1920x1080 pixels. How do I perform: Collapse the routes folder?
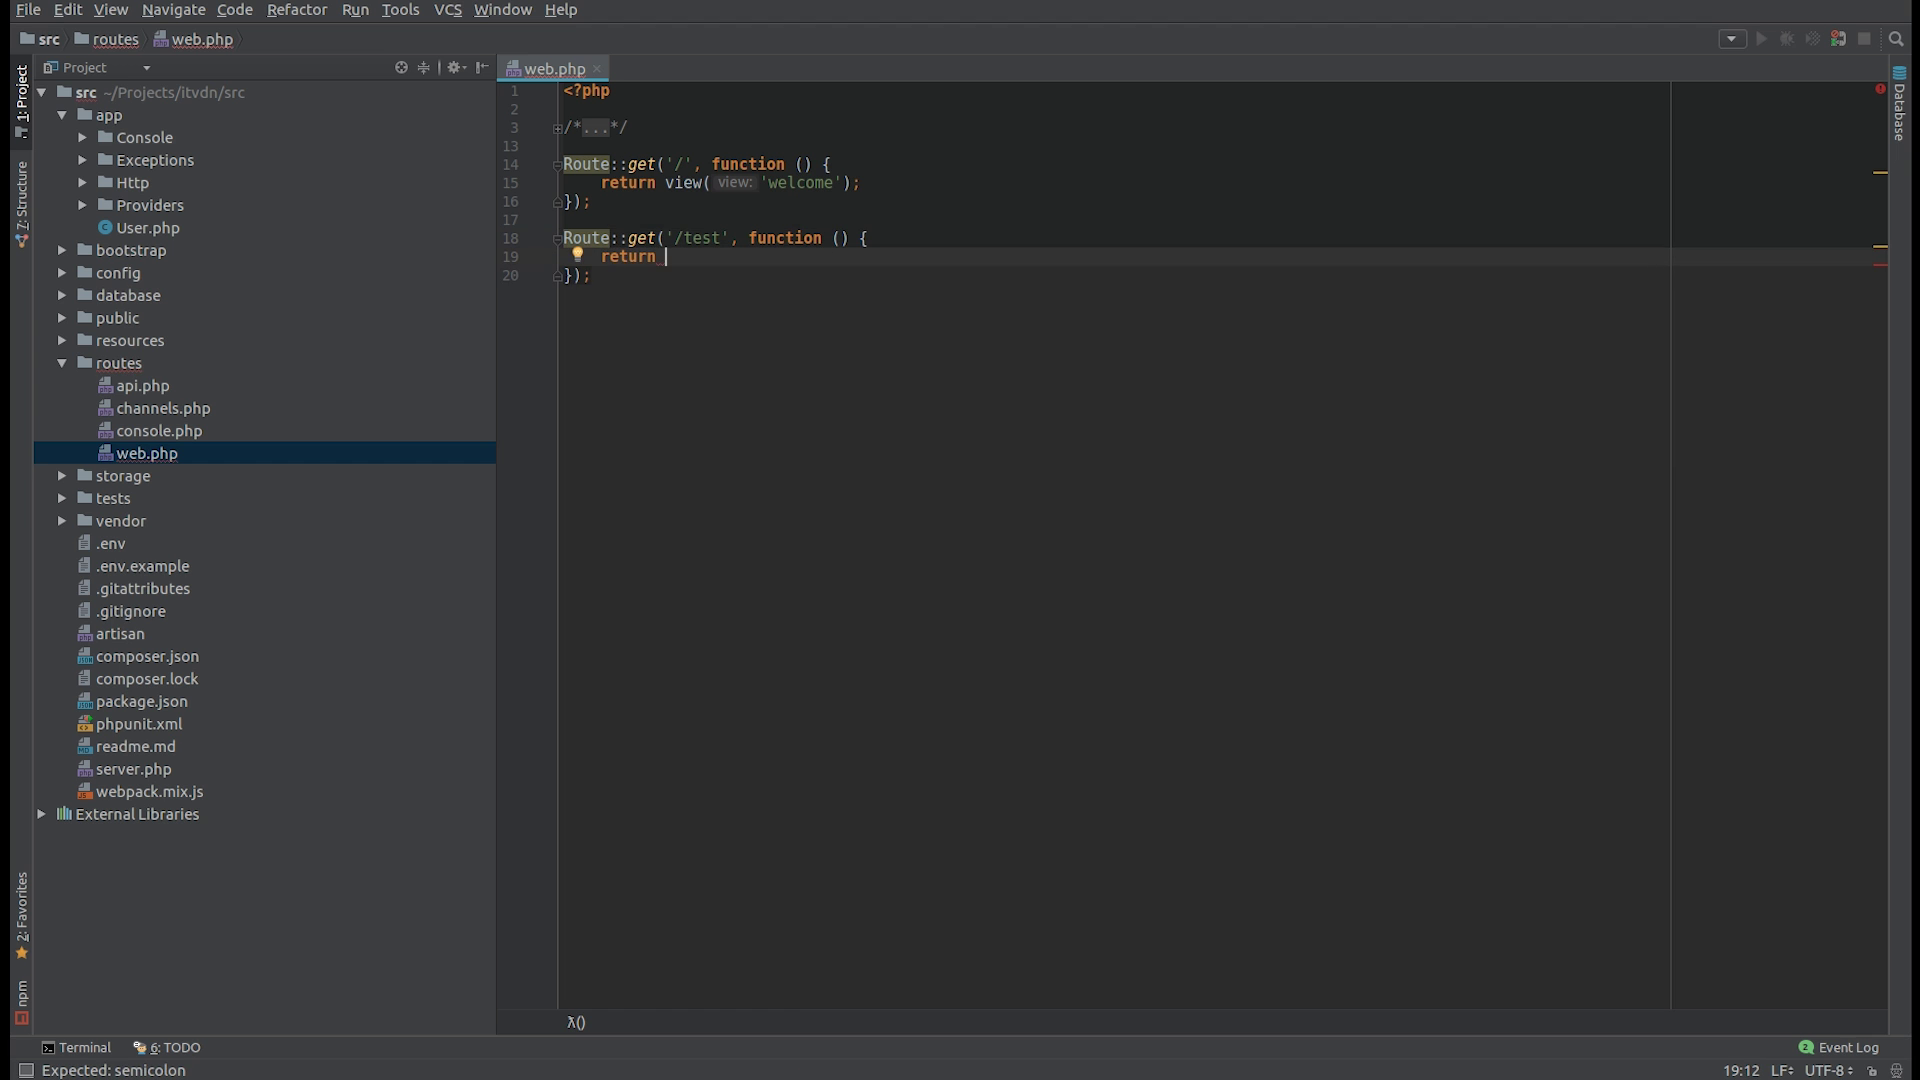click(x=62, y=363)
